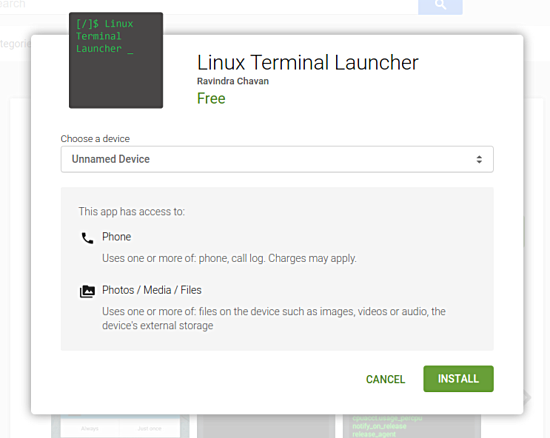Screen dimensions: 550x438
Task: Click the background search field
Action: click(x=209, y=6)
